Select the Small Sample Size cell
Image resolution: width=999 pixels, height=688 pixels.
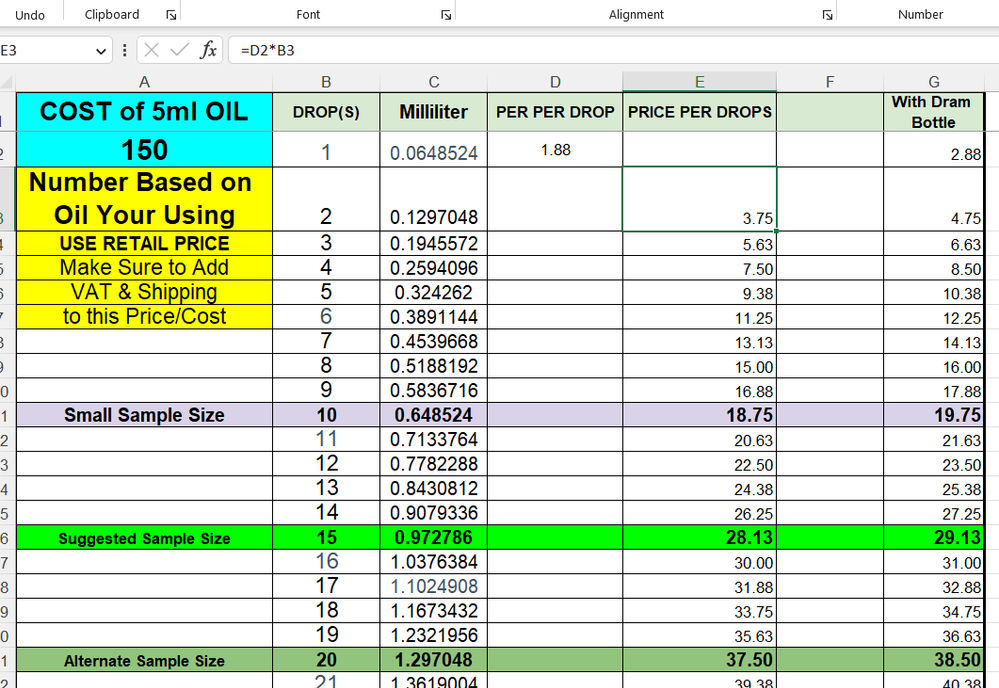coord(144,415)
